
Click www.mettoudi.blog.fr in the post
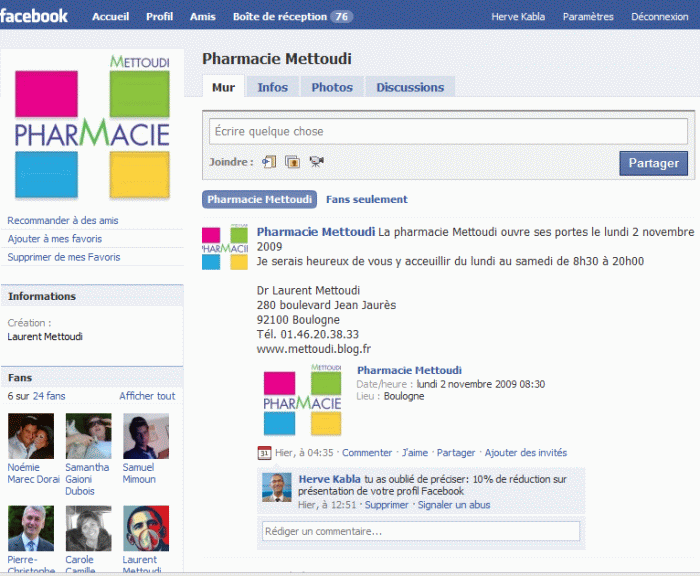(x=313, y=349)
